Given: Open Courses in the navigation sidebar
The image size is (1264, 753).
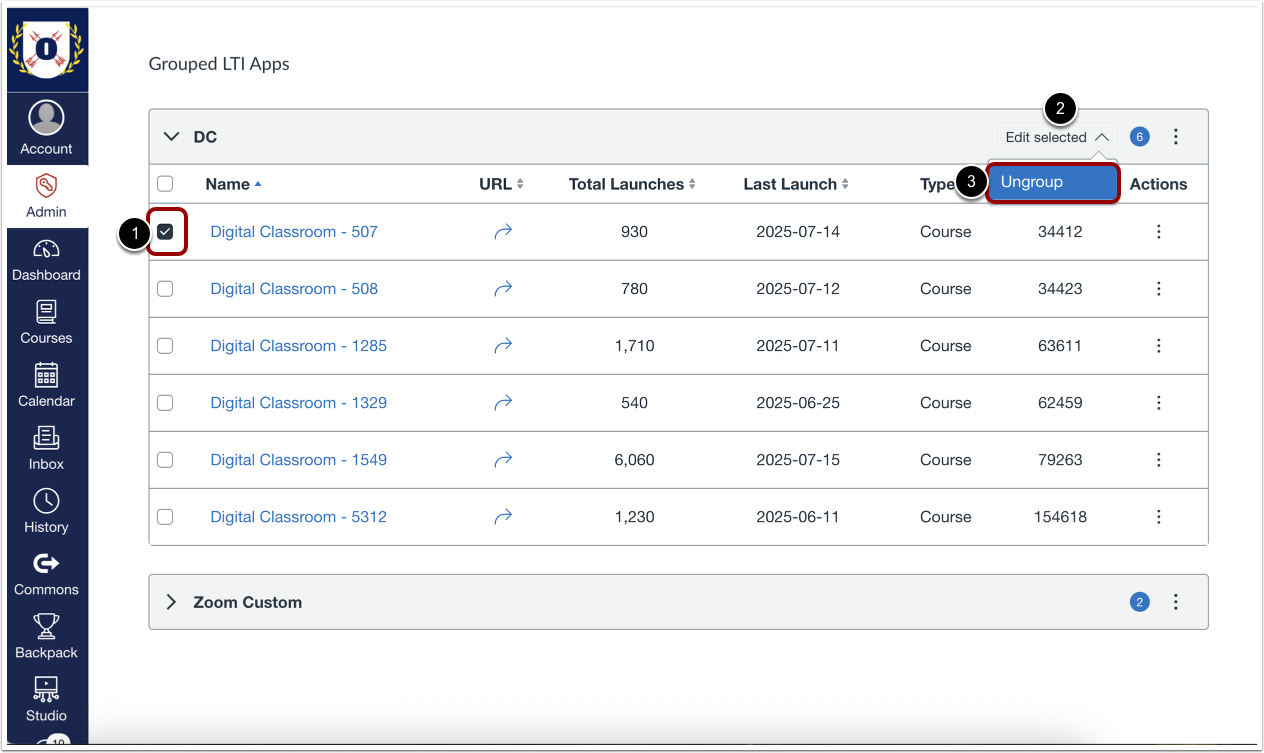Looking at the screenshot, I should (x=47, y=320).
